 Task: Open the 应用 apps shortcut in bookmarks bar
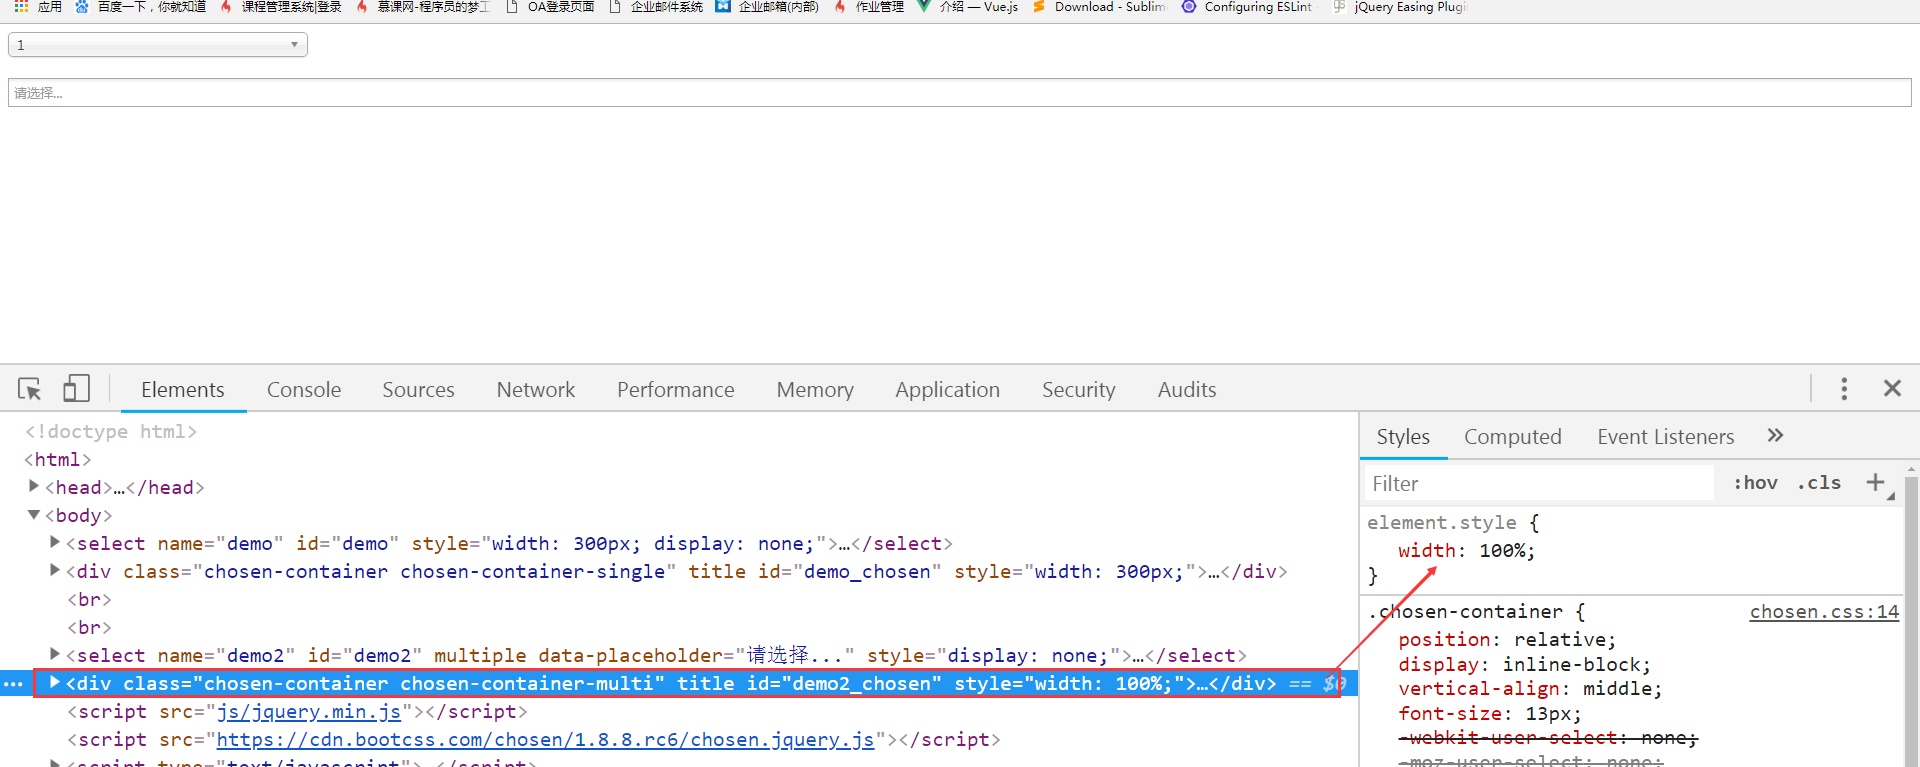point(38,7)
